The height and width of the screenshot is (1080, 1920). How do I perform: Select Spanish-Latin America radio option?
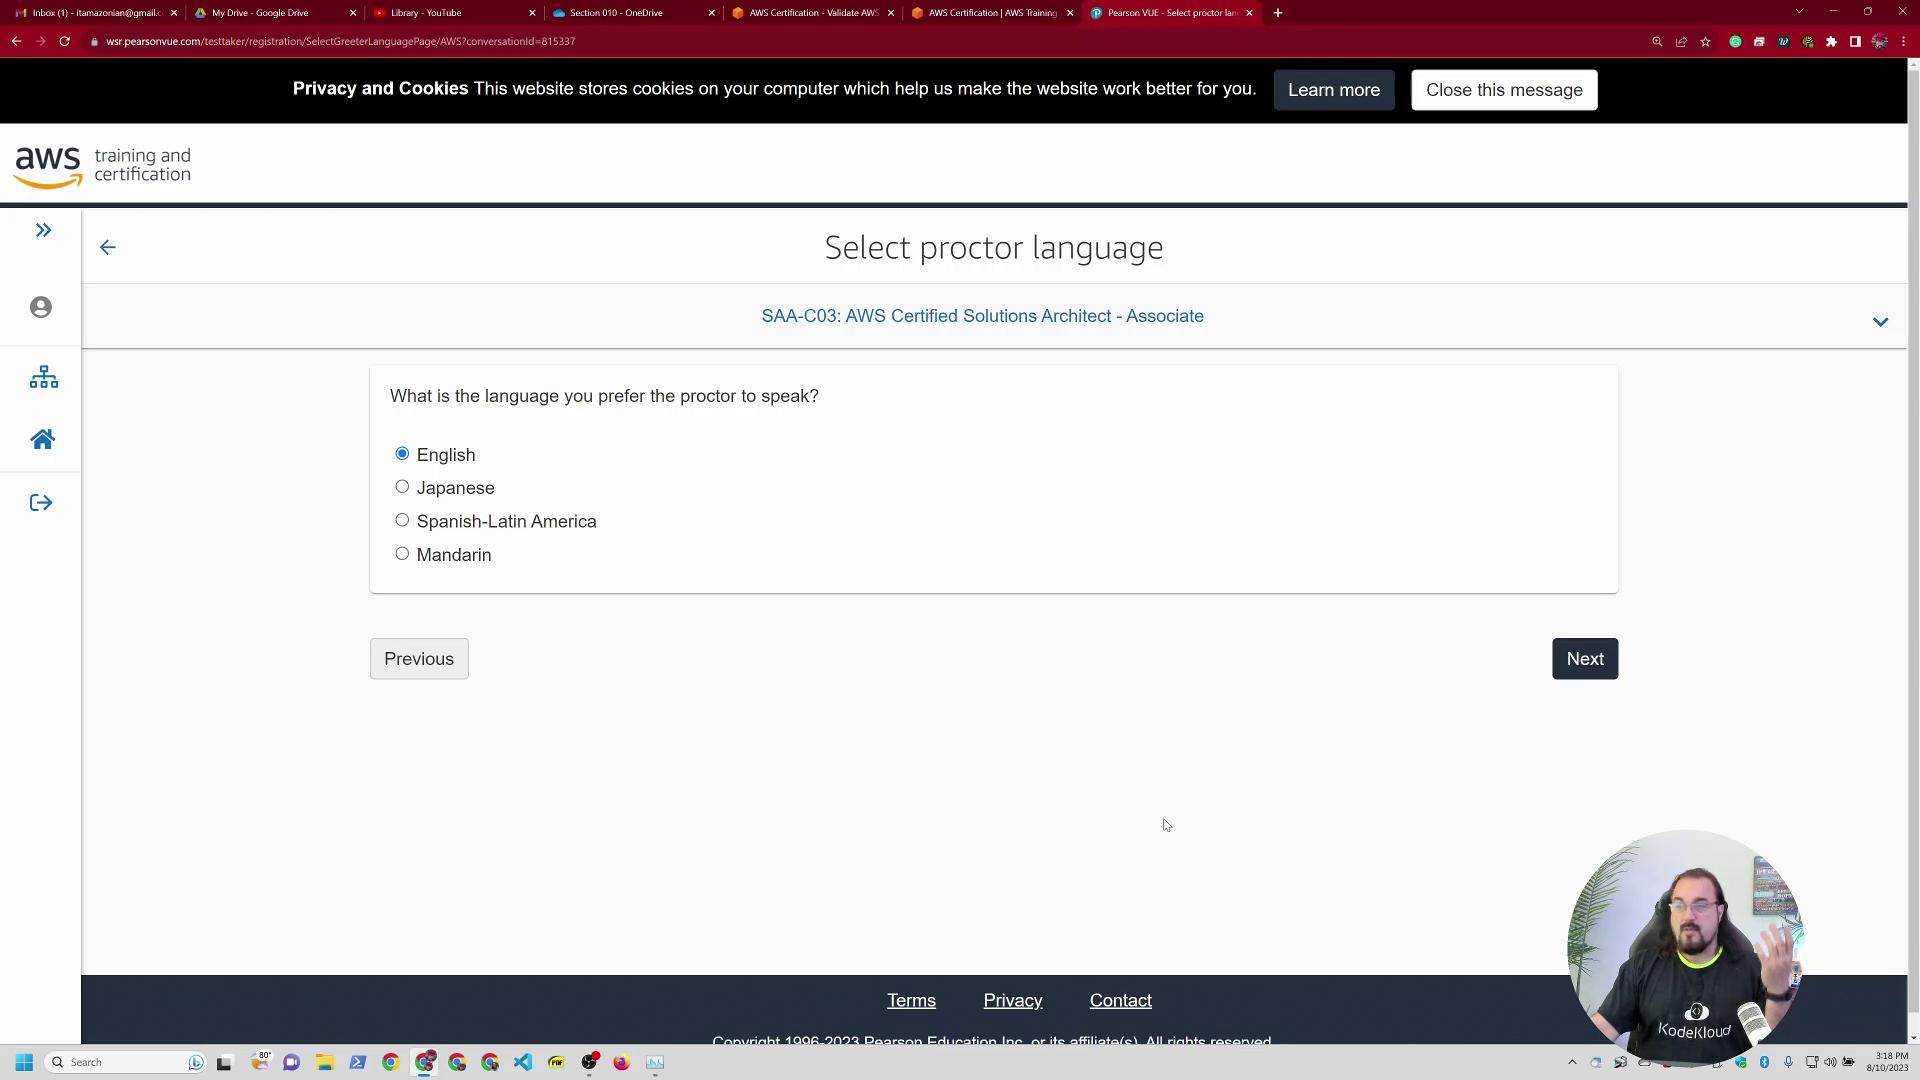click(x=402, y=520)
